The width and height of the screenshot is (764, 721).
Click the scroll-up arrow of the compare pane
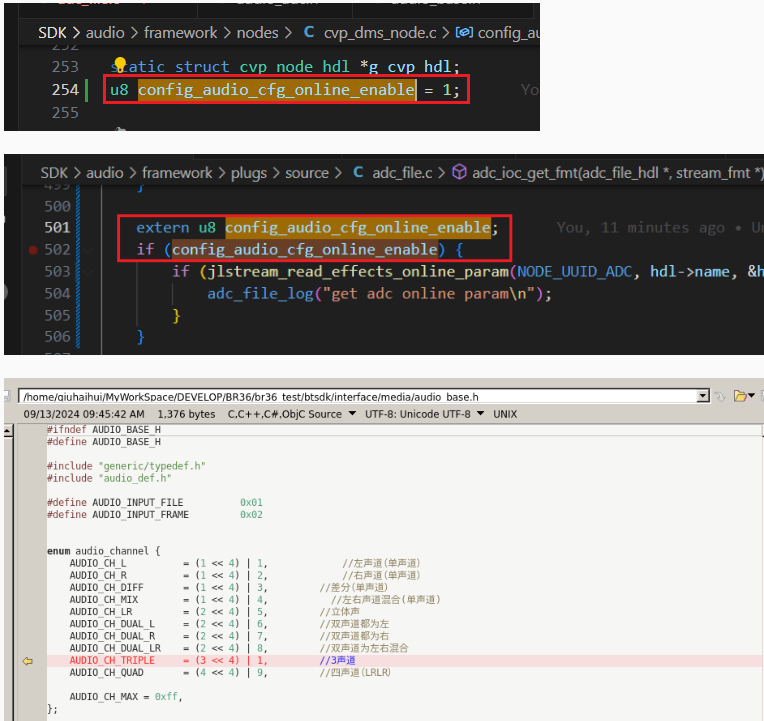[x=8, y=431]
